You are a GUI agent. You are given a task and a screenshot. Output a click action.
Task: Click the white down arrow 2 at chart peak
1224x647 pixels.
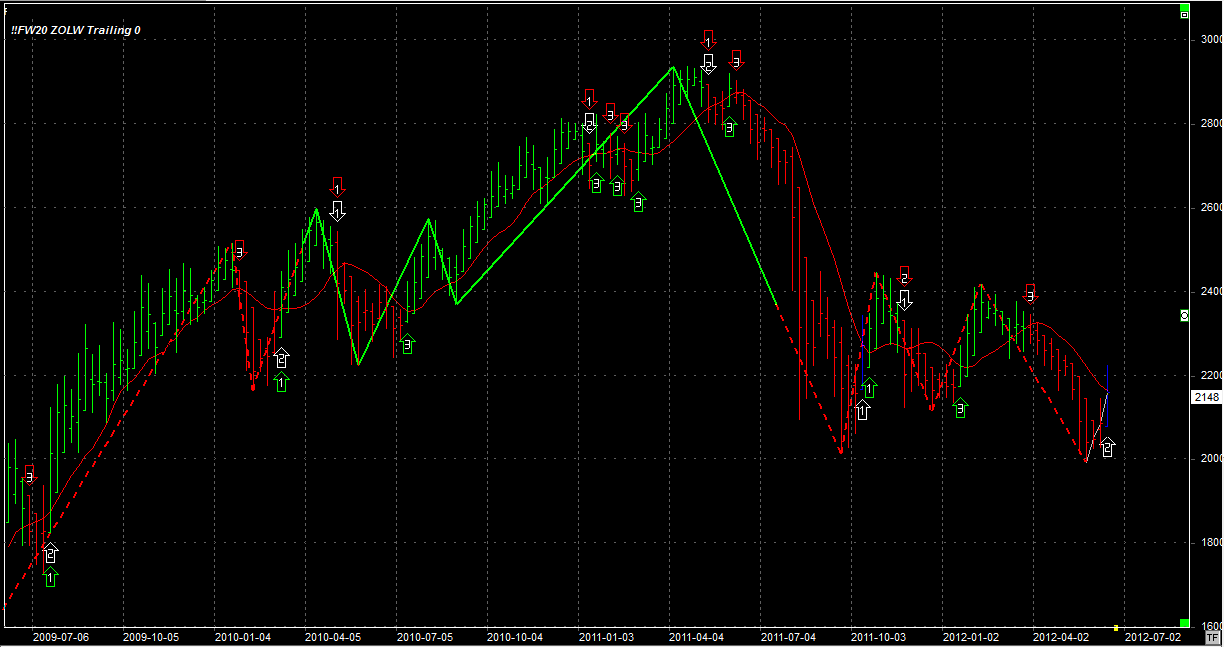click(x=708, y=64)
